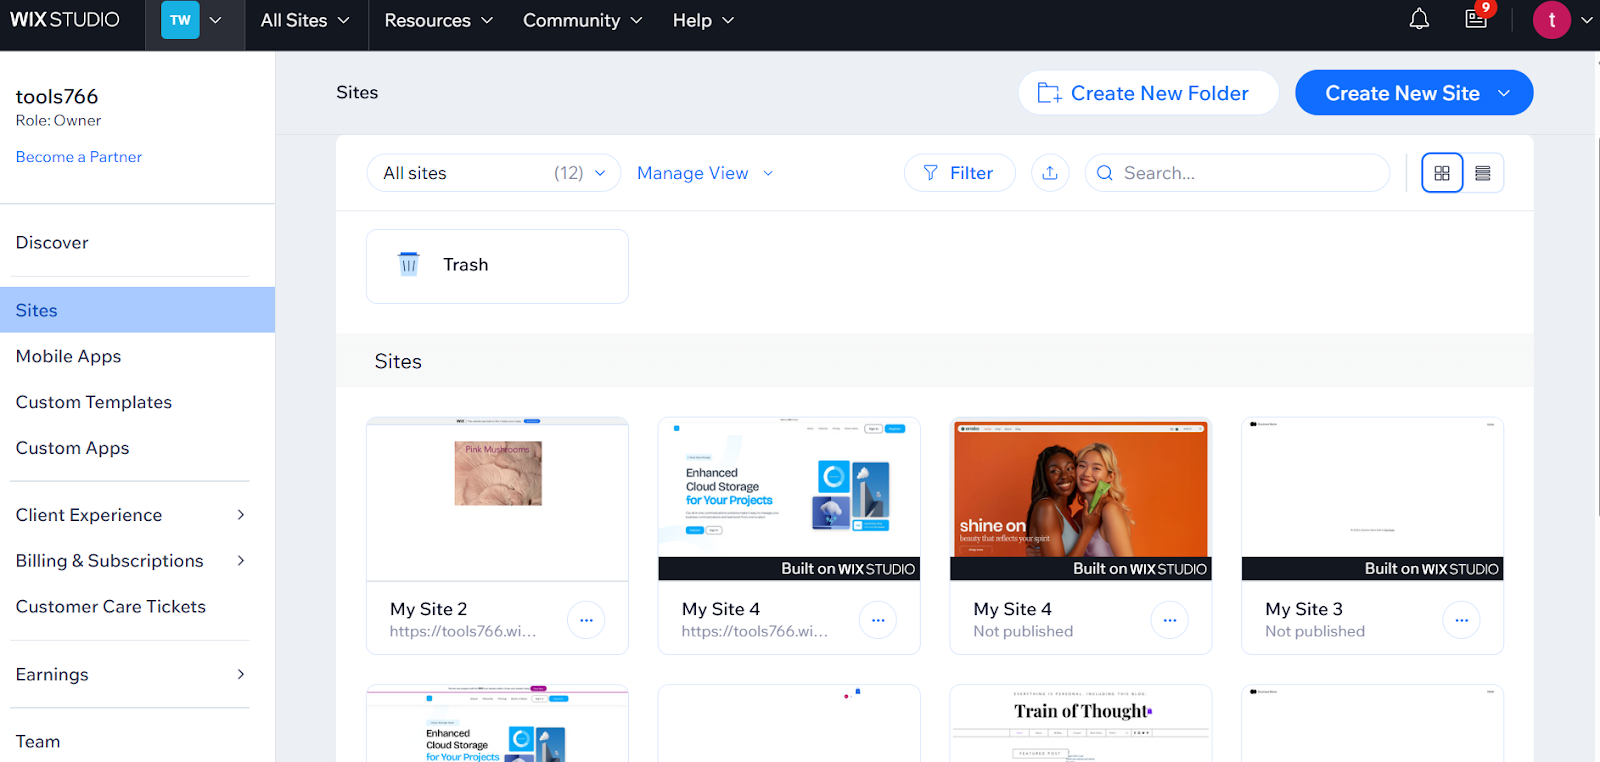Screen dimensions: 1600x762
Task: Open the Trash folder
Action: pos(497,266)
